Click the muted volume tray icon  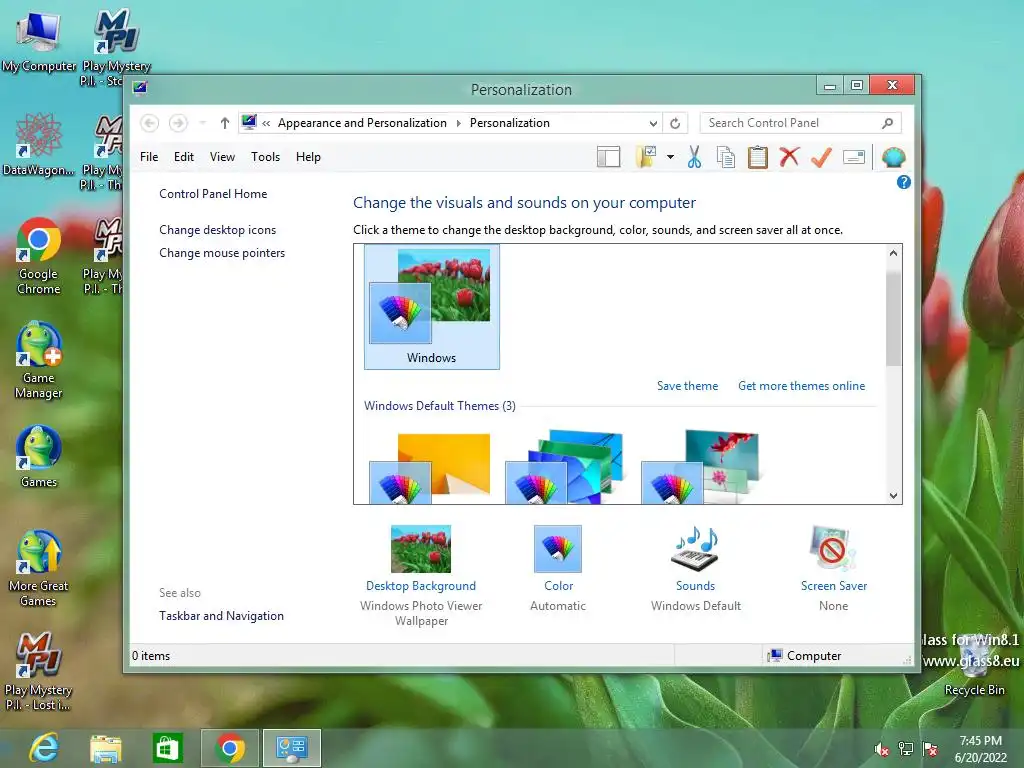(x=881, y=749)
